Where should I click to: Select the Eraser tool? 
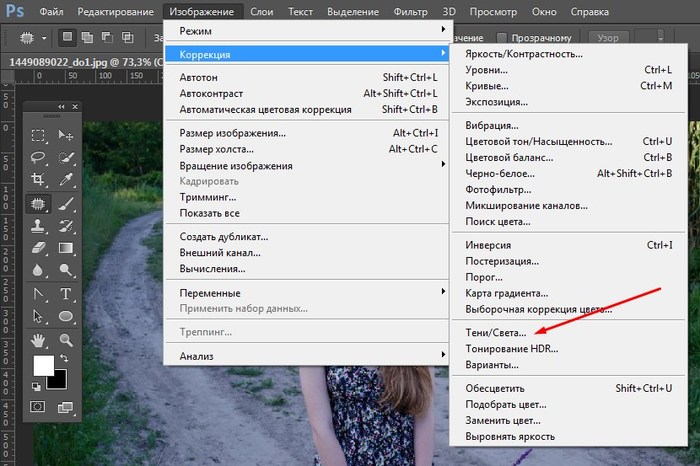point(38,248)
